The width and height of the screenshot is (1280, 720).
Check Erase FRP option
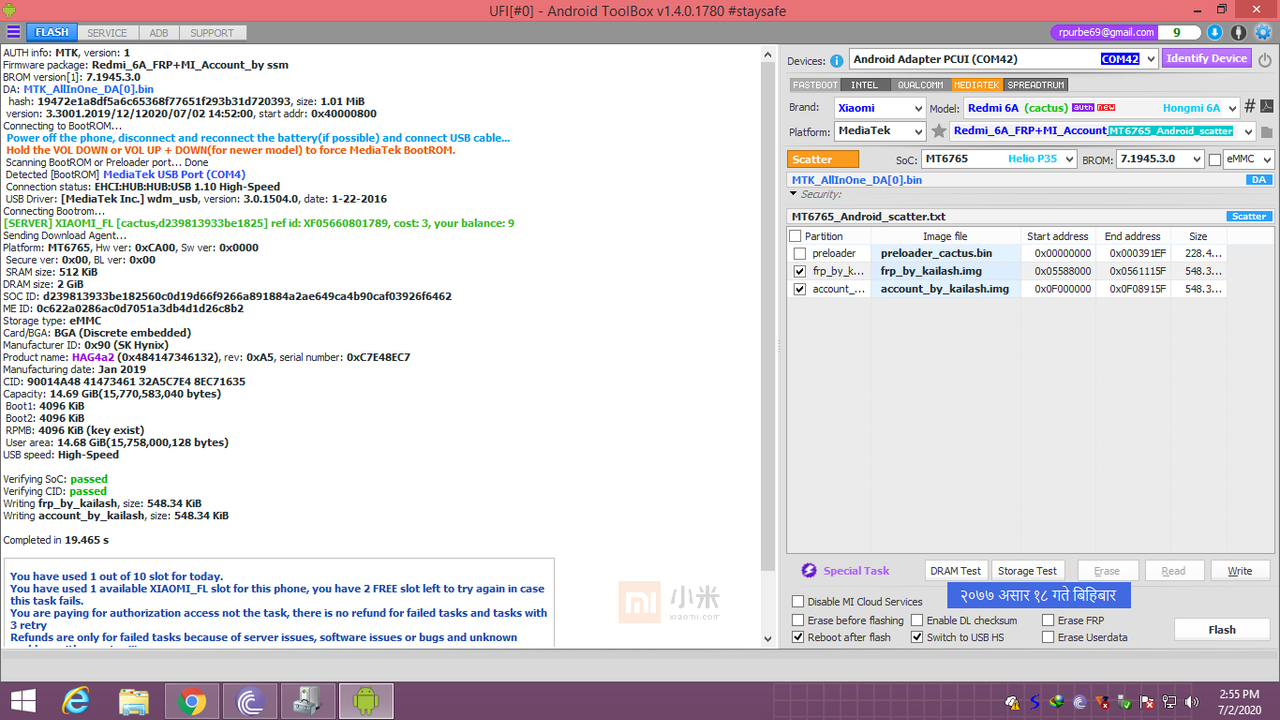tap(1048, 621)
